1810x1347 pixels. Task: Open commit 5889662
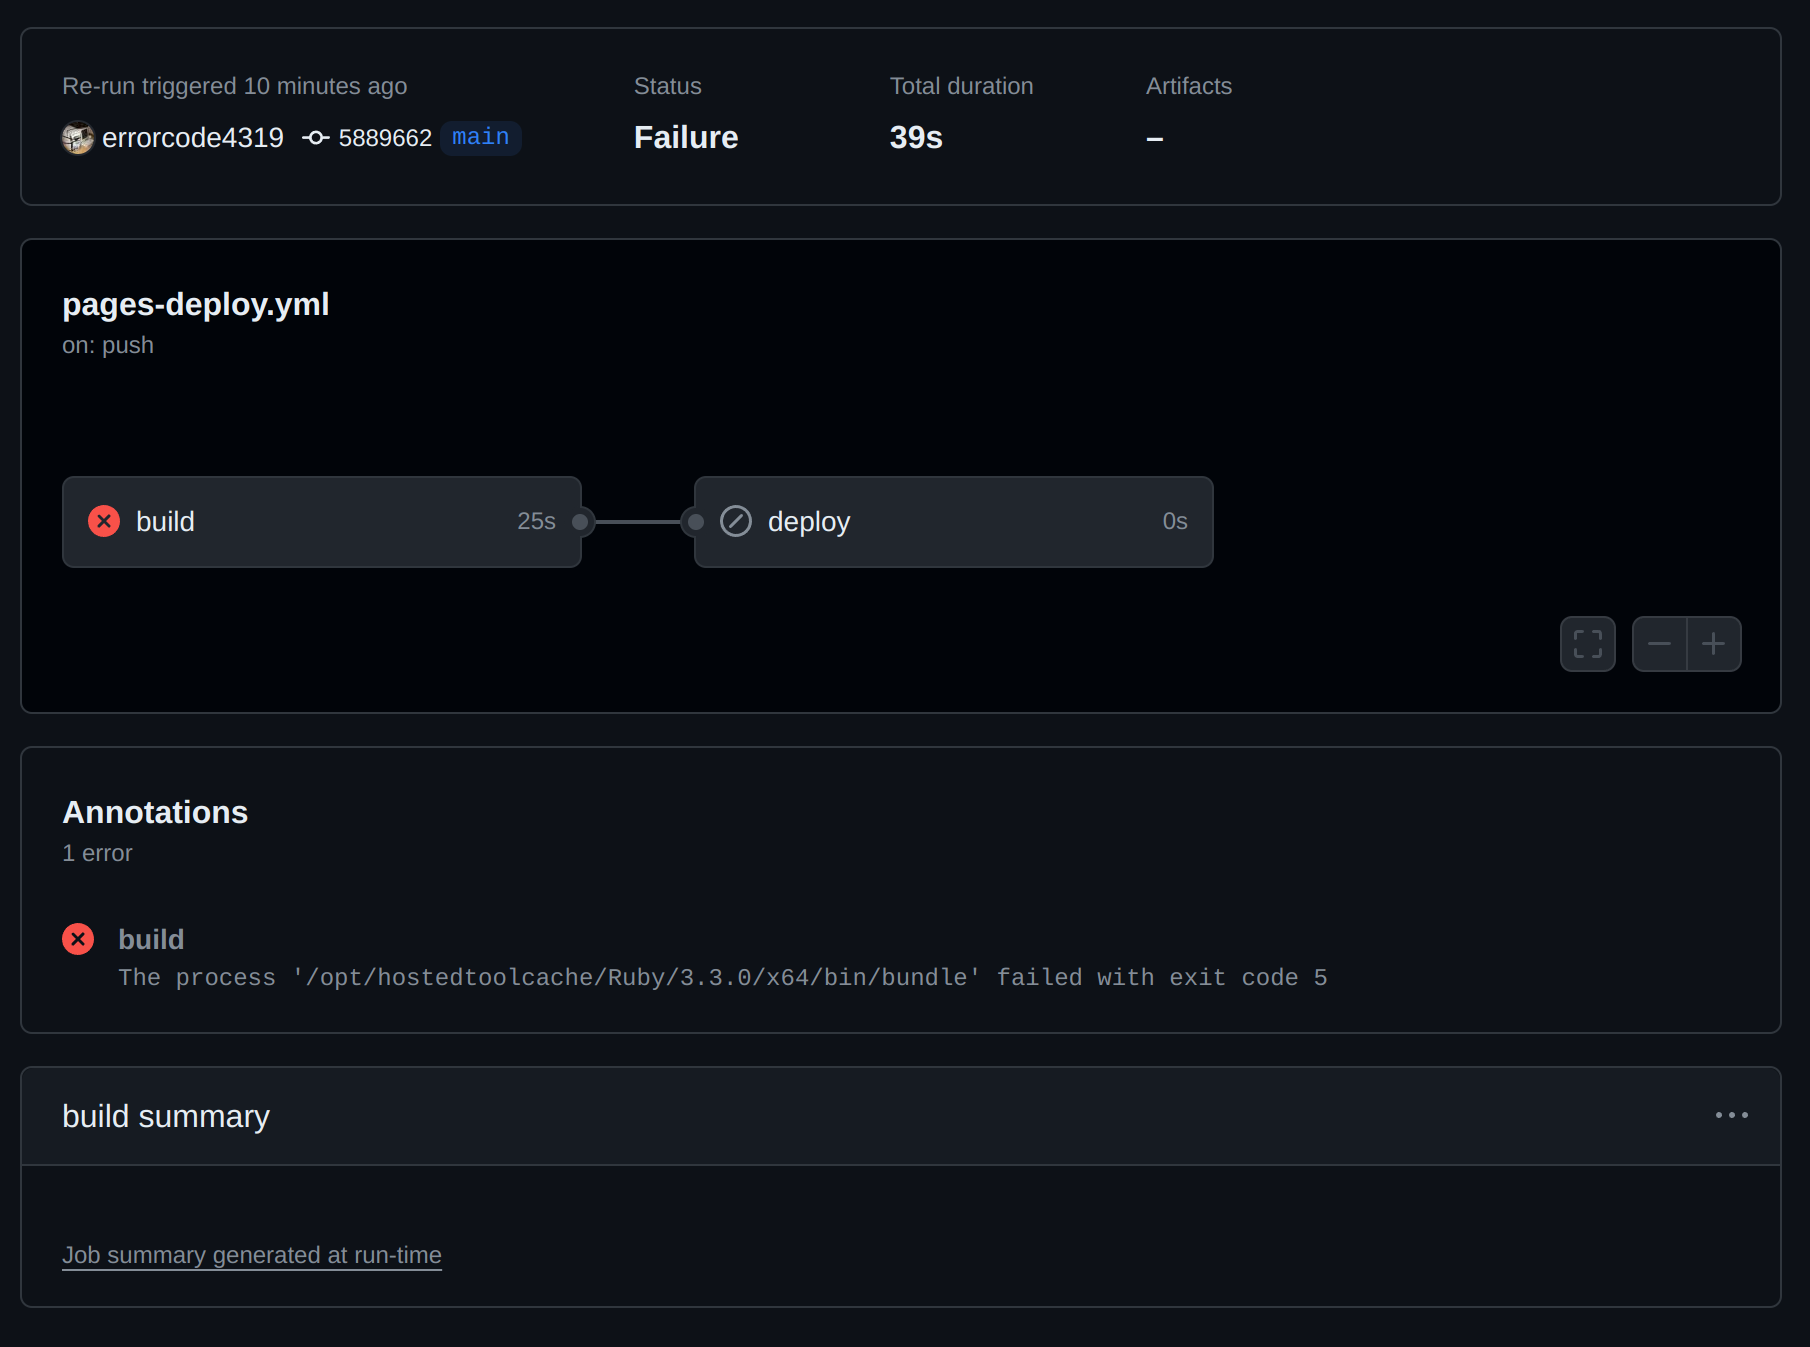tap(385, 138)
